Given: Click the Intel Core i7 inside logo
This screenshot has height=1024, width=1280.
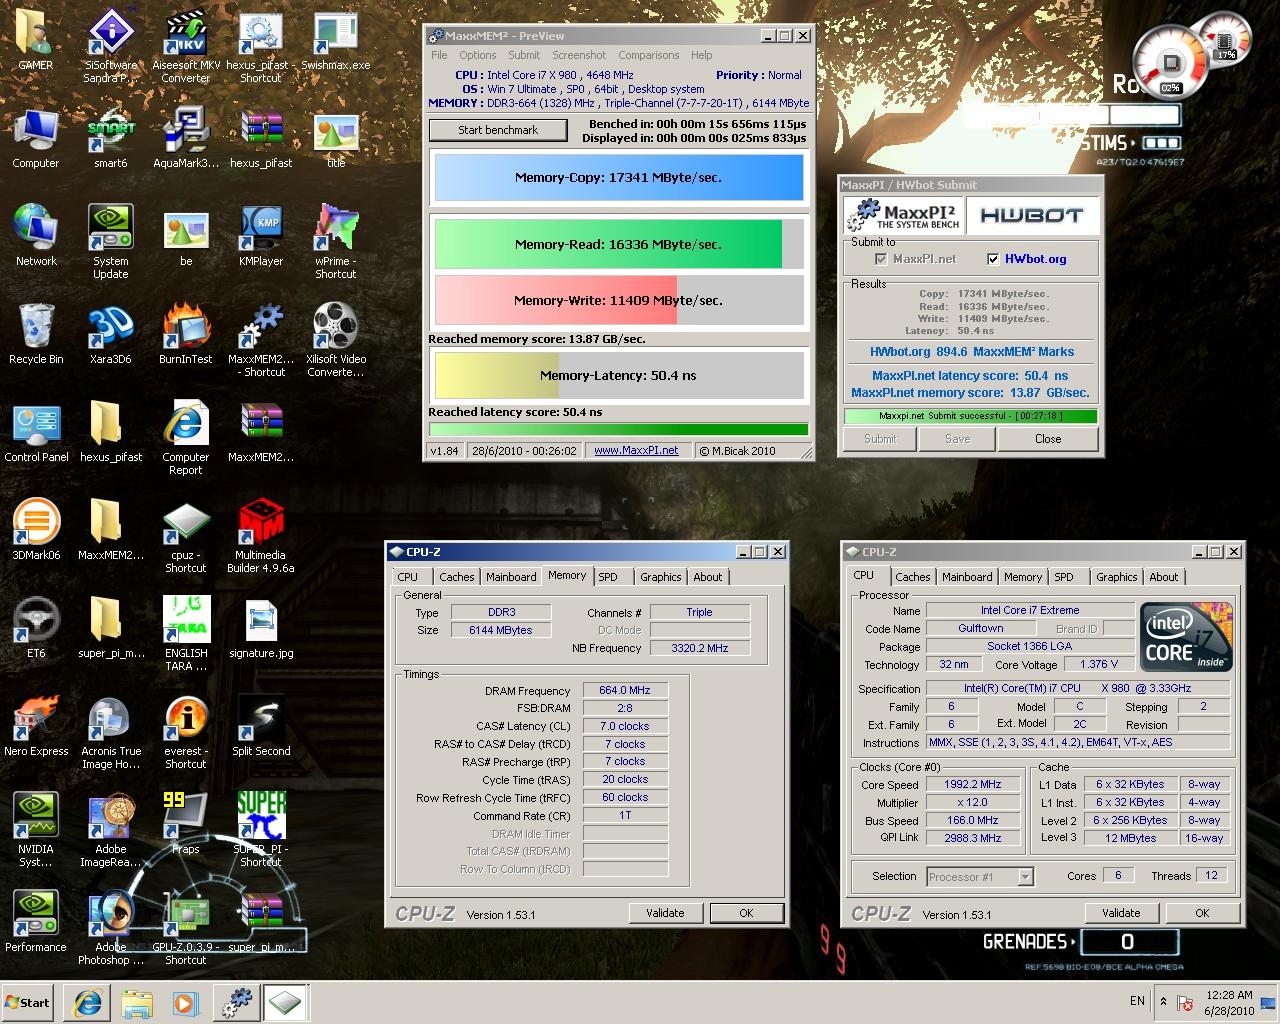Looking at the screenshot, I should pyautogui.click(x=1188, y=637).
